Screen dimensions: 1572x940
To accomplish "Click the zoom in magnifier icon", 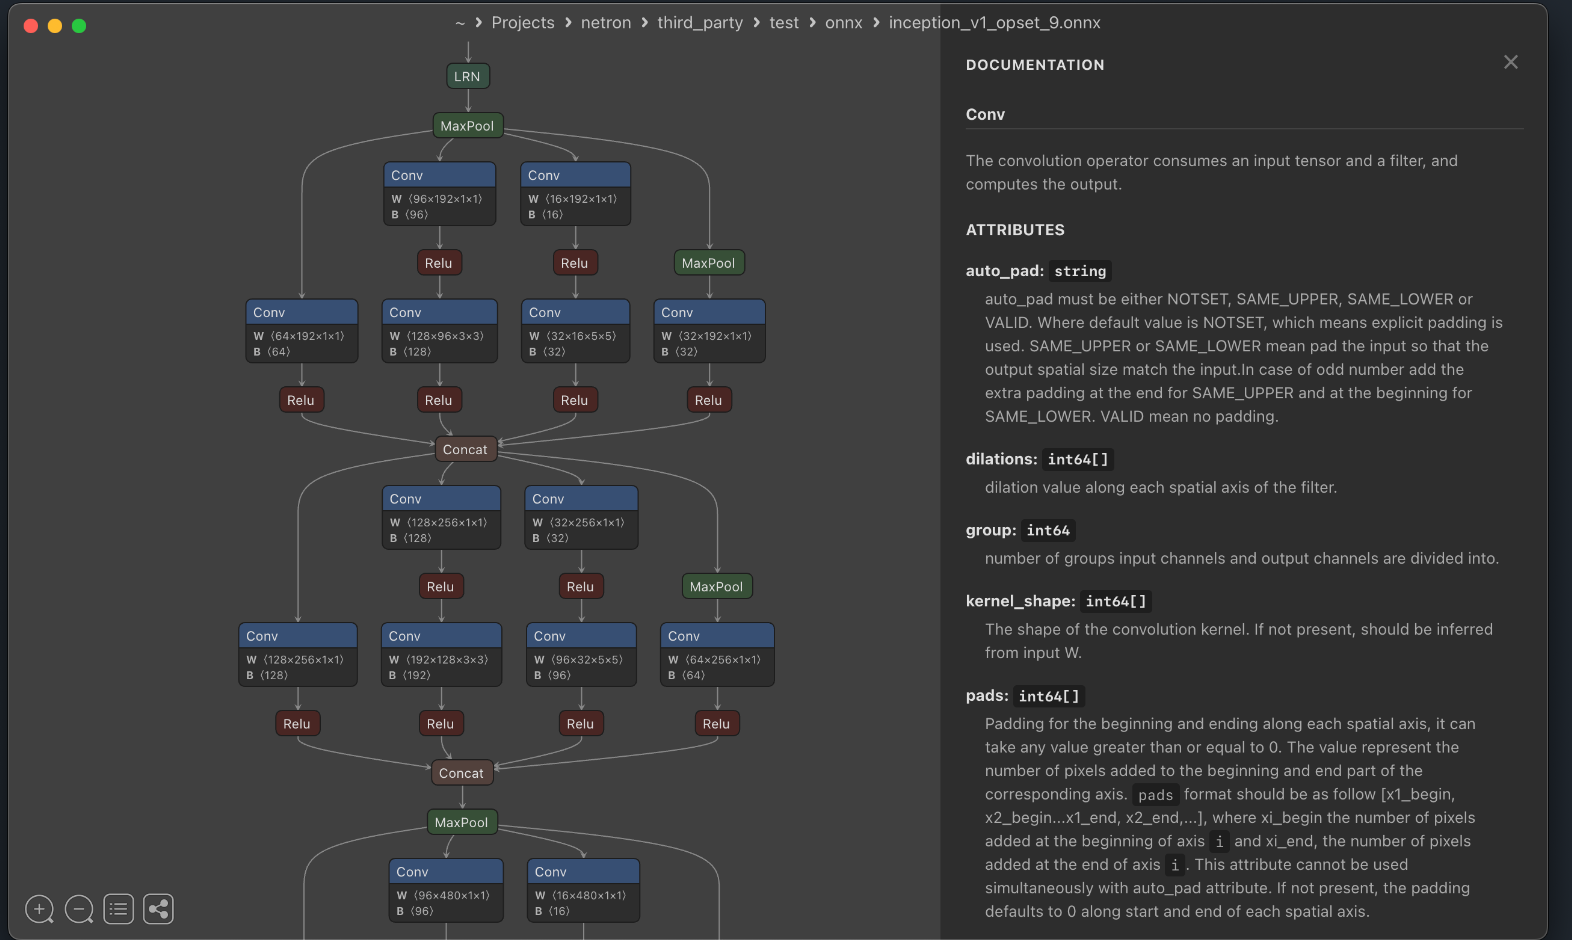I will [x=39, y=909].
